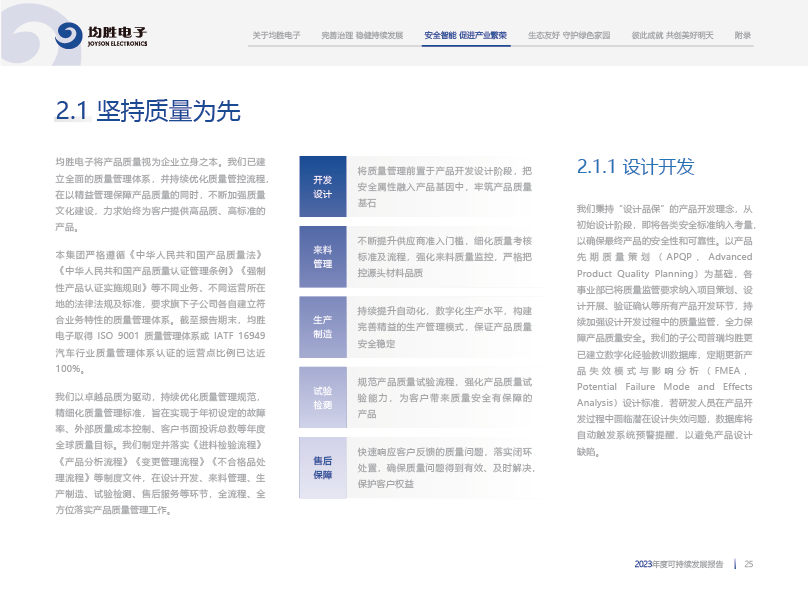This screenshot has width=809, height=596.
Task: Select the 2.1.1 设计开发 section heading
Action: pos(635,167)
